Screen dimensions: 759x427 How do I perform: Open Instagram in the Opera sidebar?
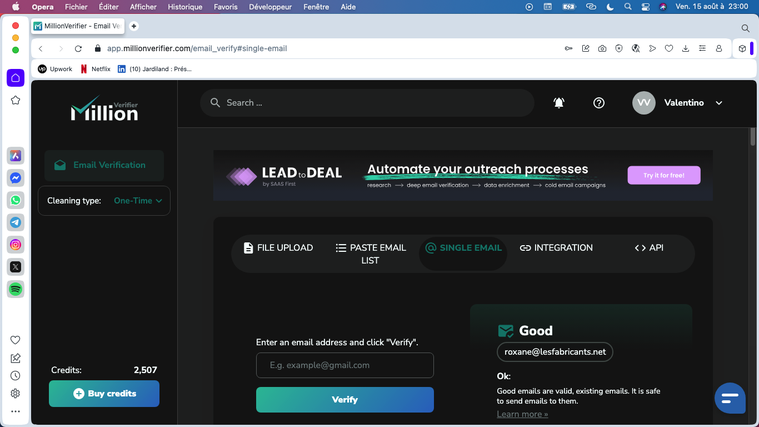[15, 244]
